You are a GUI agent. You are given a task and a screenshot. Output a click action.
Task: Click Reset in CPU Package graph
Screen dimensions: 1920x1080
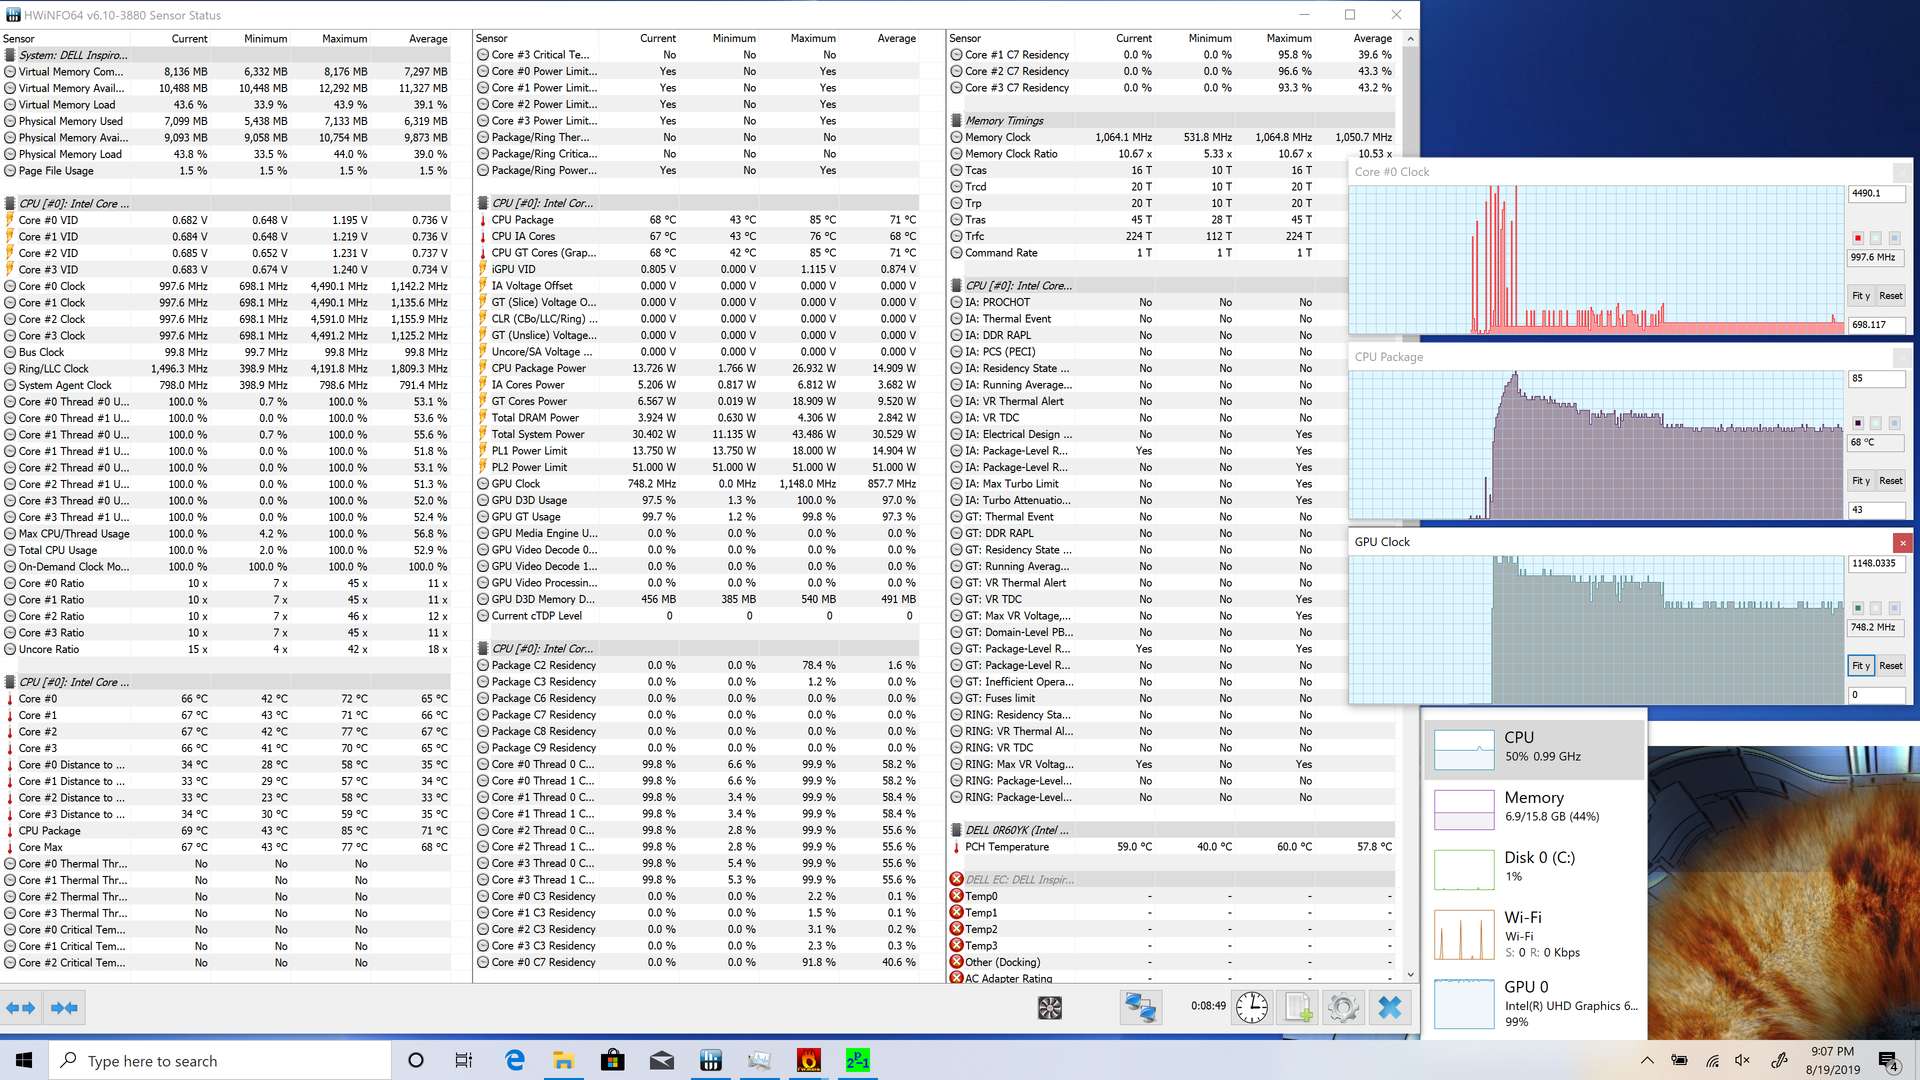tap(1890, 481)
